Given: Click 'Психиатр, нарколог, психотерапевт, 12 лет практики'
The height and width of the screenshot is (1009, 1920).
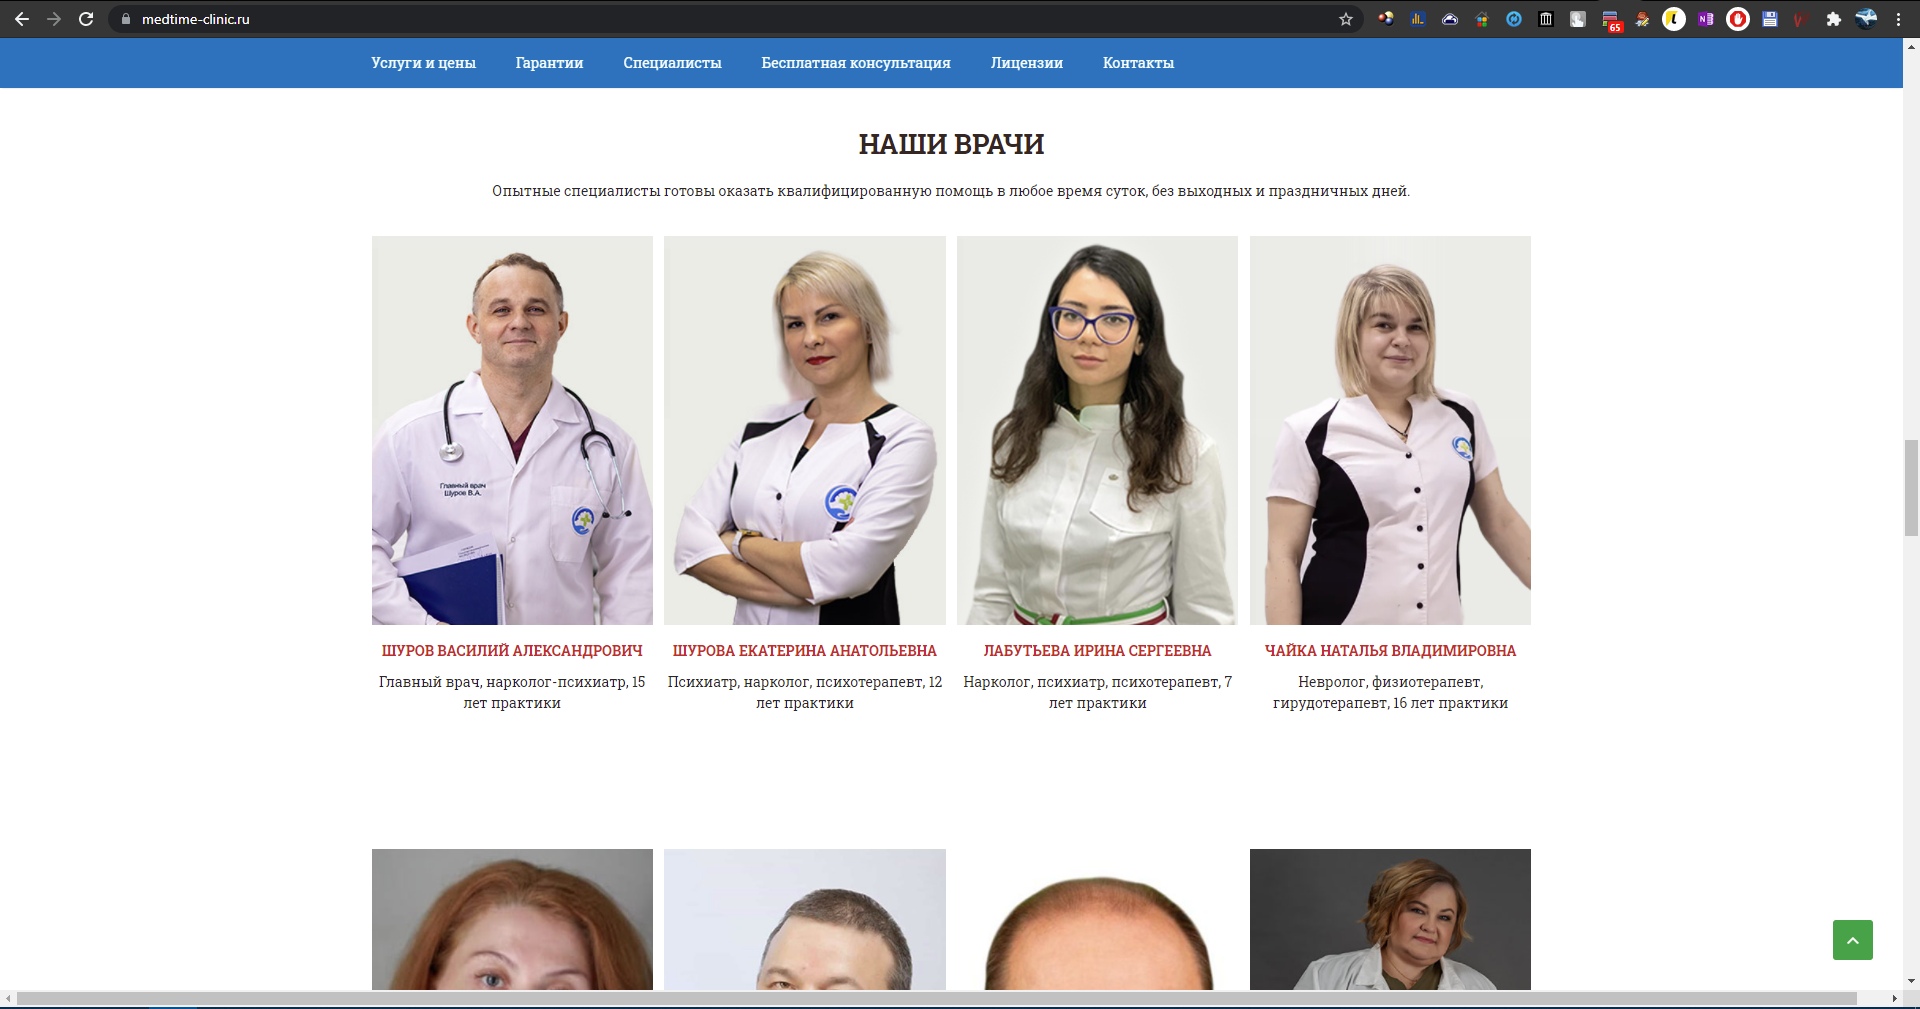Looking at the screenshot, I should coord(805,692).
